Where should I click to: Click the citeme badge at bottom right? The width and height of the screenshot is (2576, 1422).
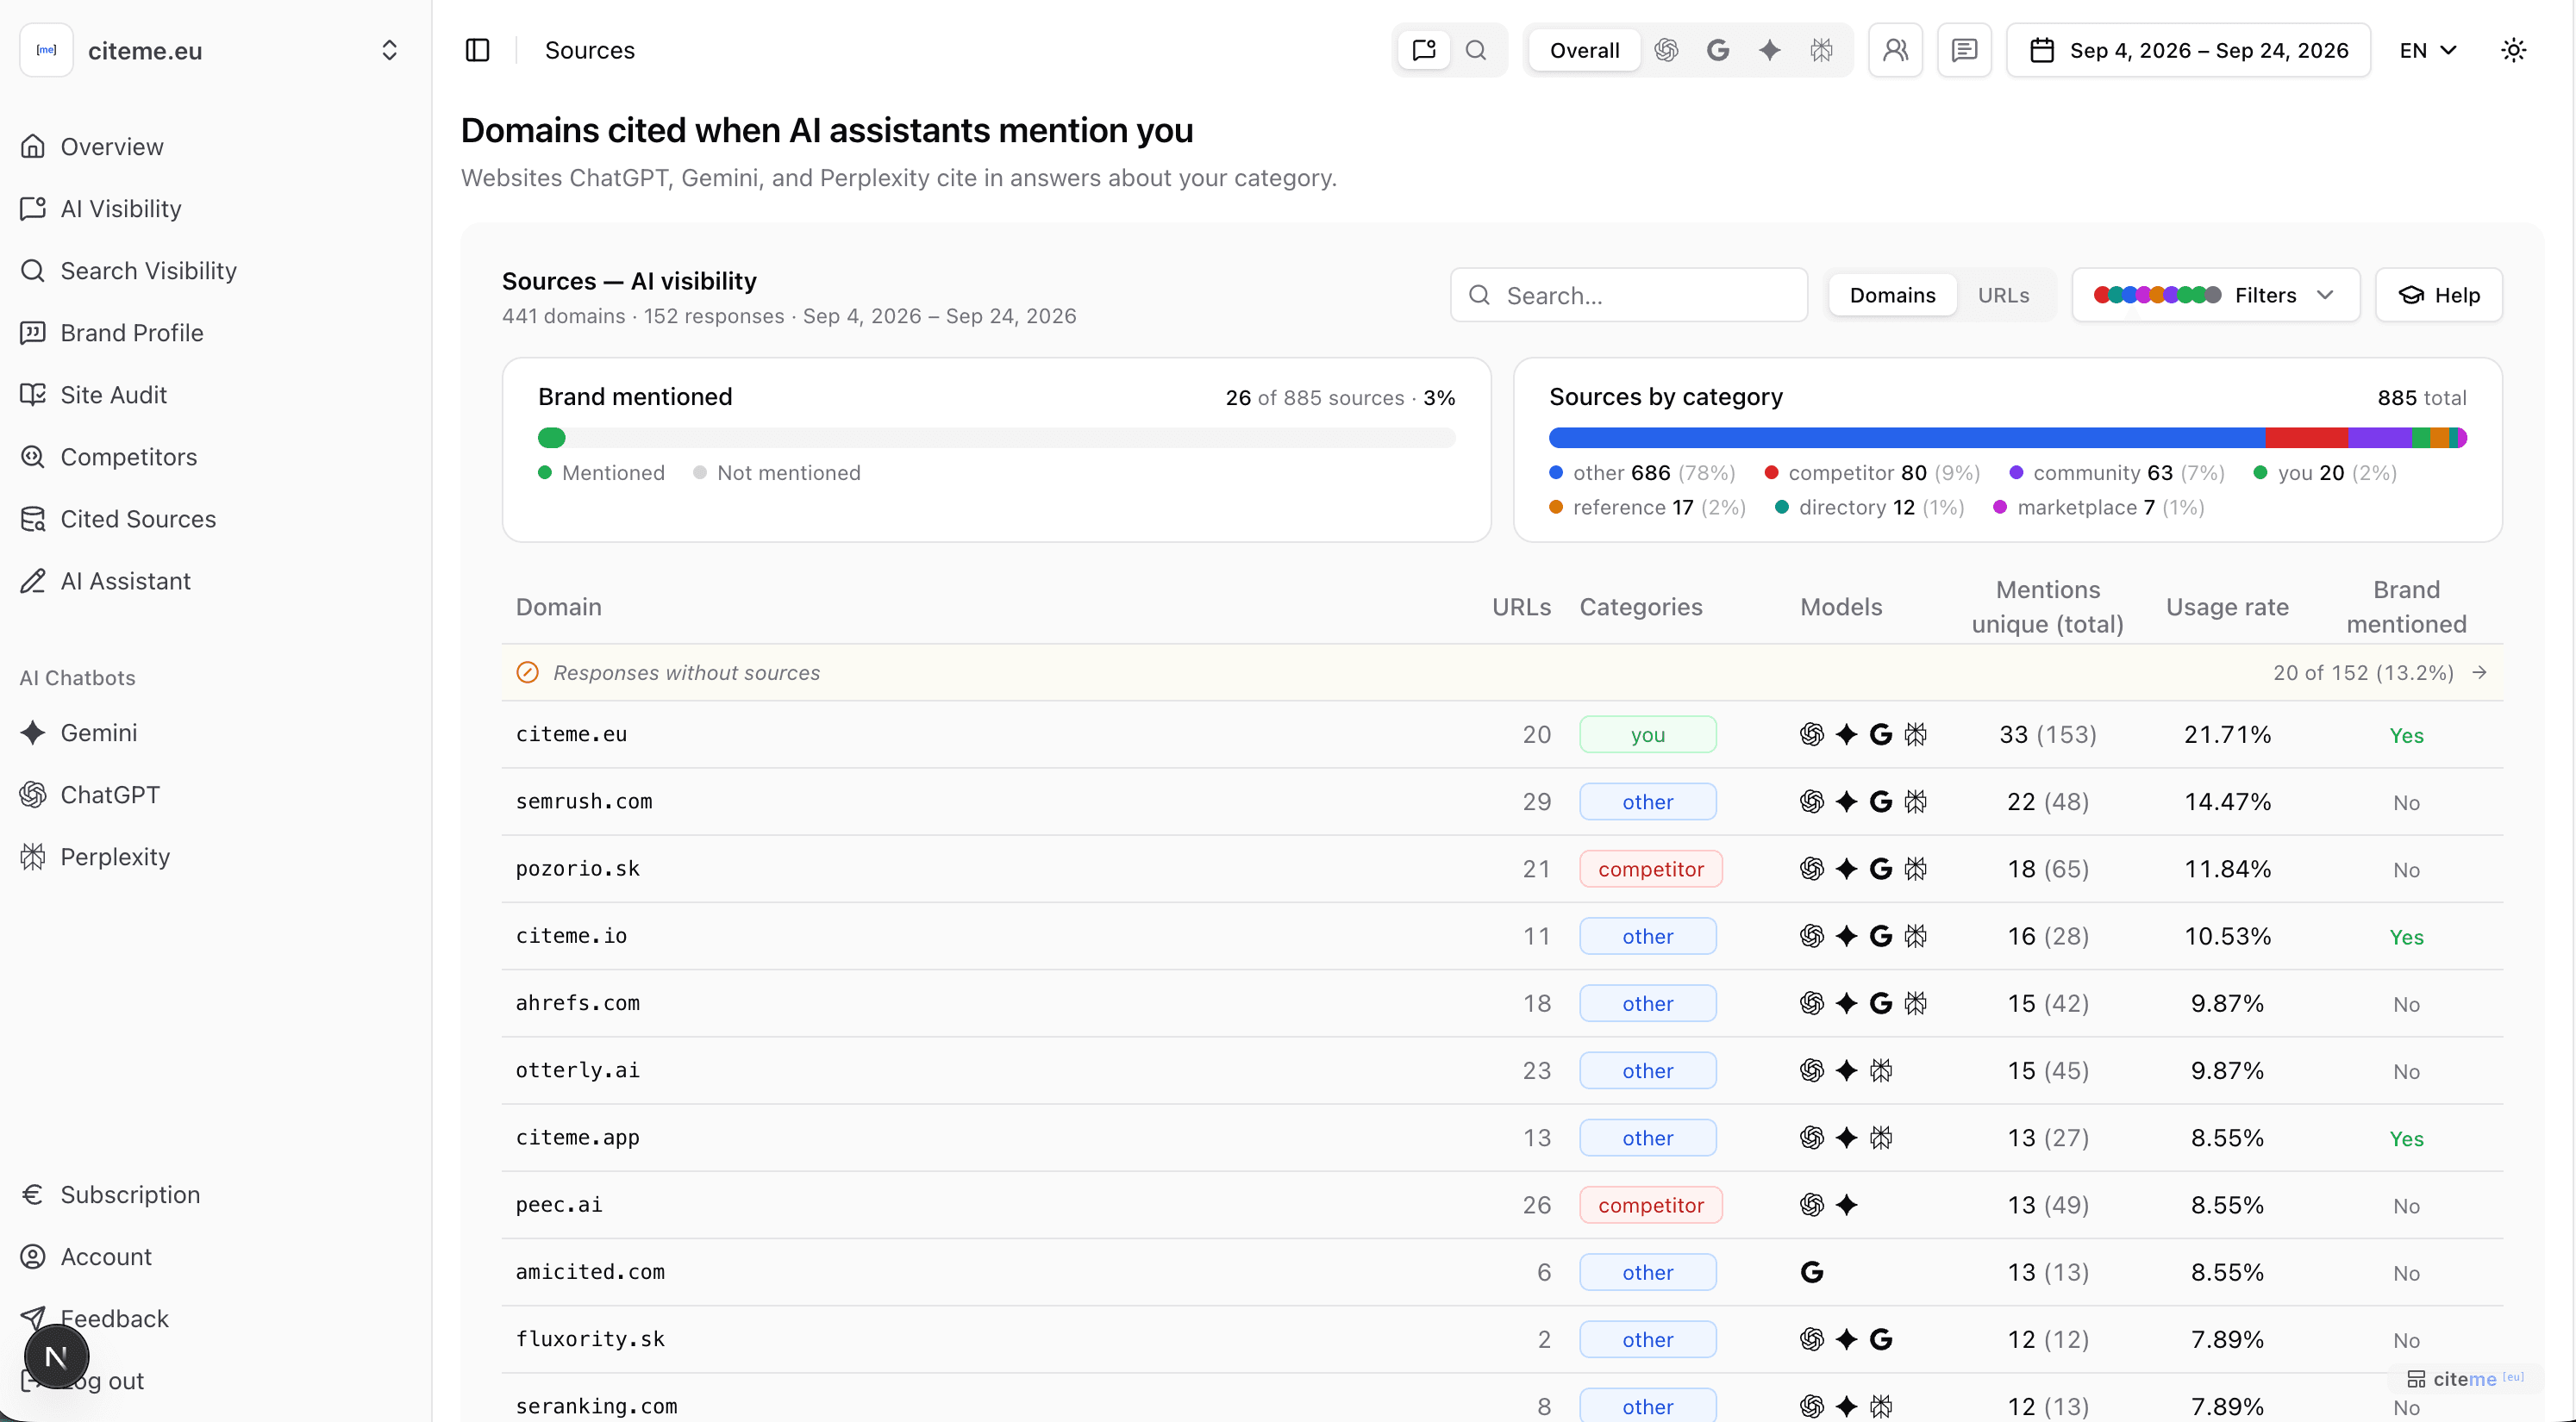click(2465, 1379)
